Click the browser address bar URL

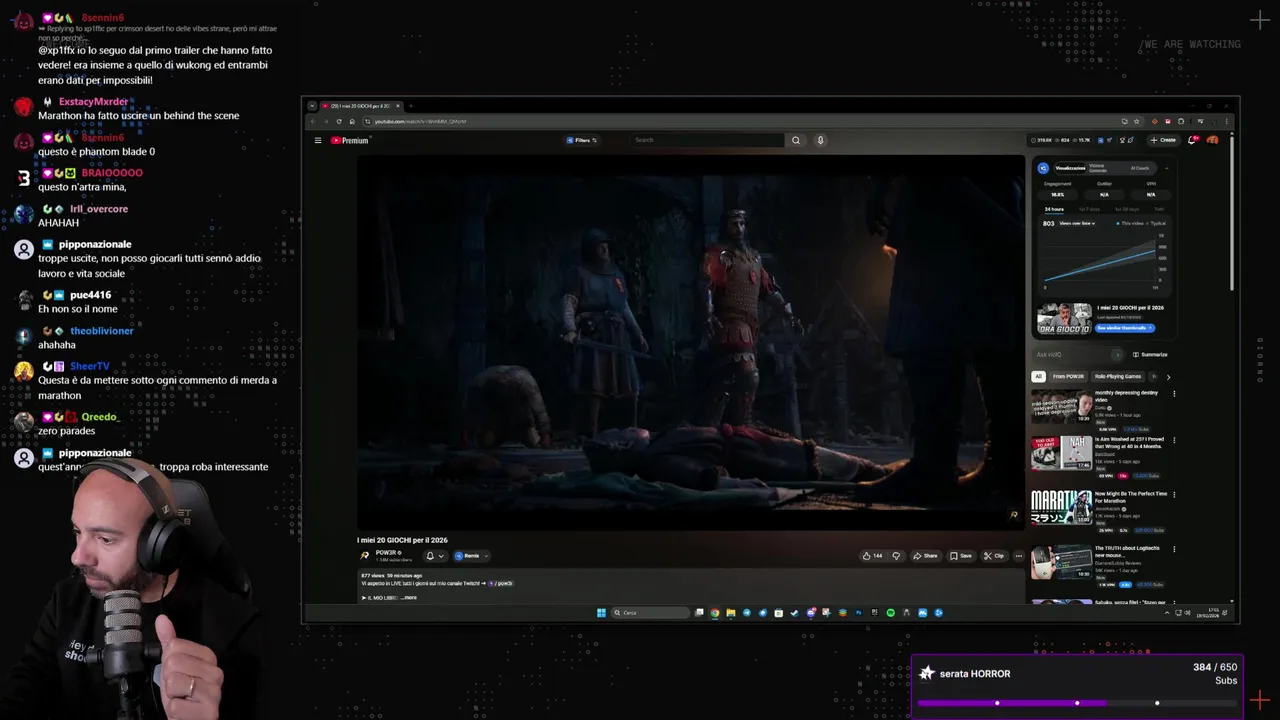tap(420, 121)
